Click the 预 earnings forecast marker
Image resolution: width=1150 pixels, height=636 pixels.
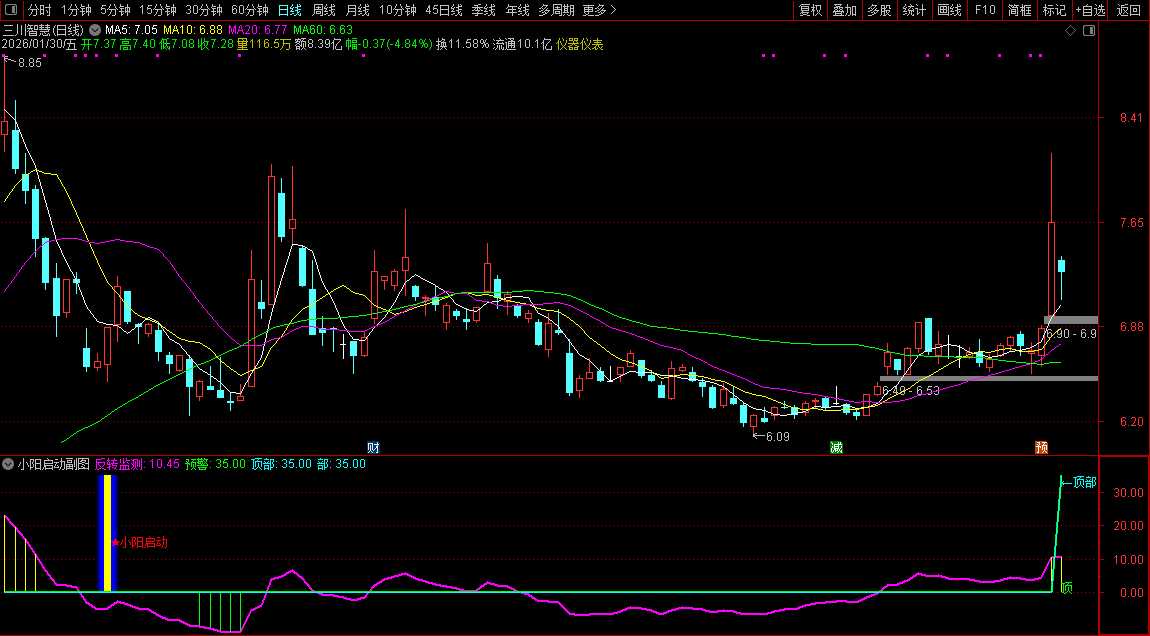1040,447
